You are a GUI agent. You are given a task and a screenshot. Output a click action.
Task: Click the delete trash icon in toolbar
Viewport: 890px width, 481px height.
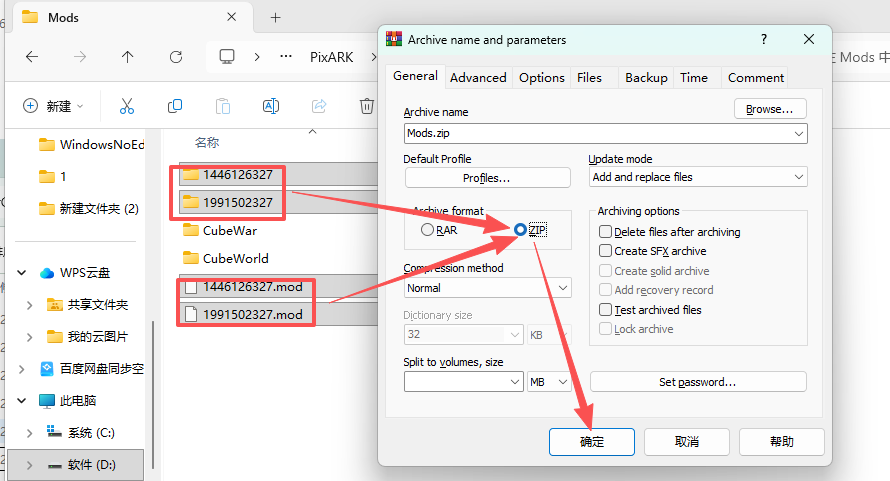(x=367, y=106)
